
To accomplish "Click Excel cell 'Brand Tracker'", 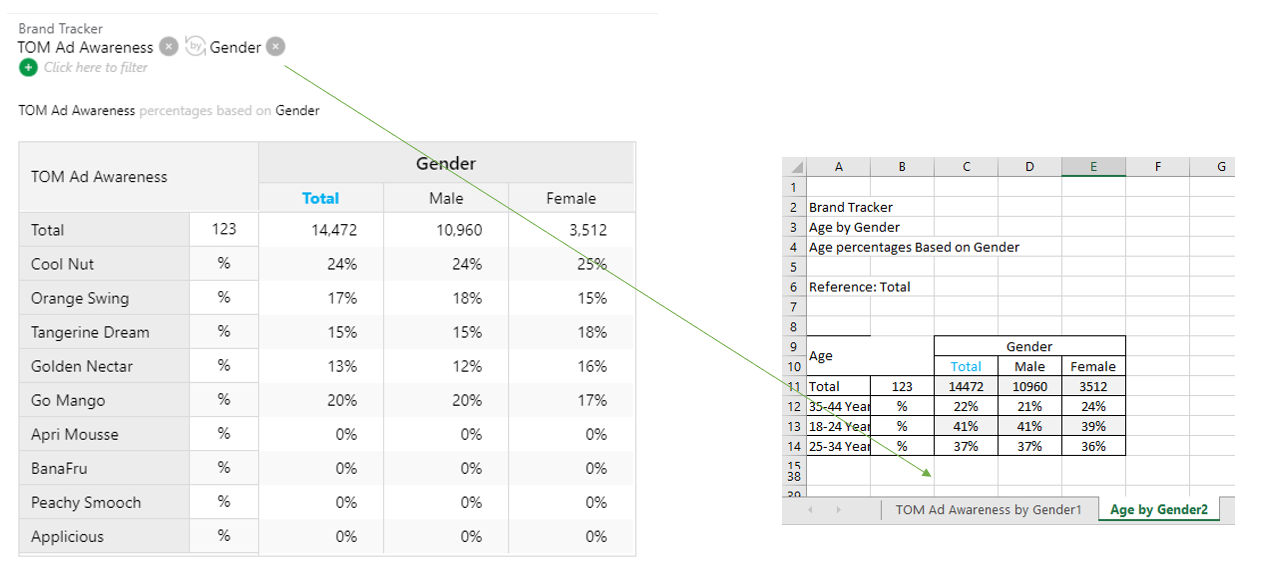I will point(851,207).
